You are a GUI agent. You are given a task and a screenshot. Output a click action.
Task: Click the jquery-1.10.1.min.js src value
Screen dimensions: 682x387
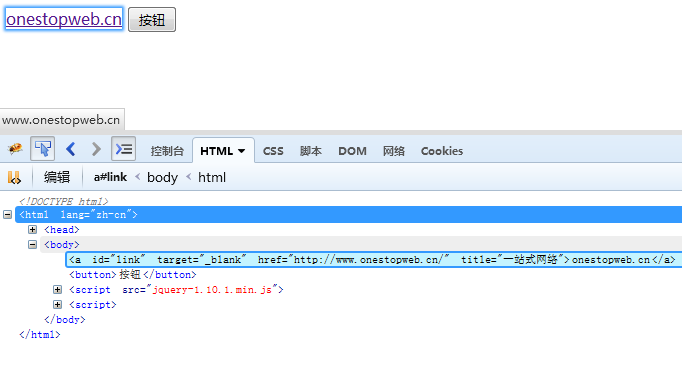tap(212, 290)
